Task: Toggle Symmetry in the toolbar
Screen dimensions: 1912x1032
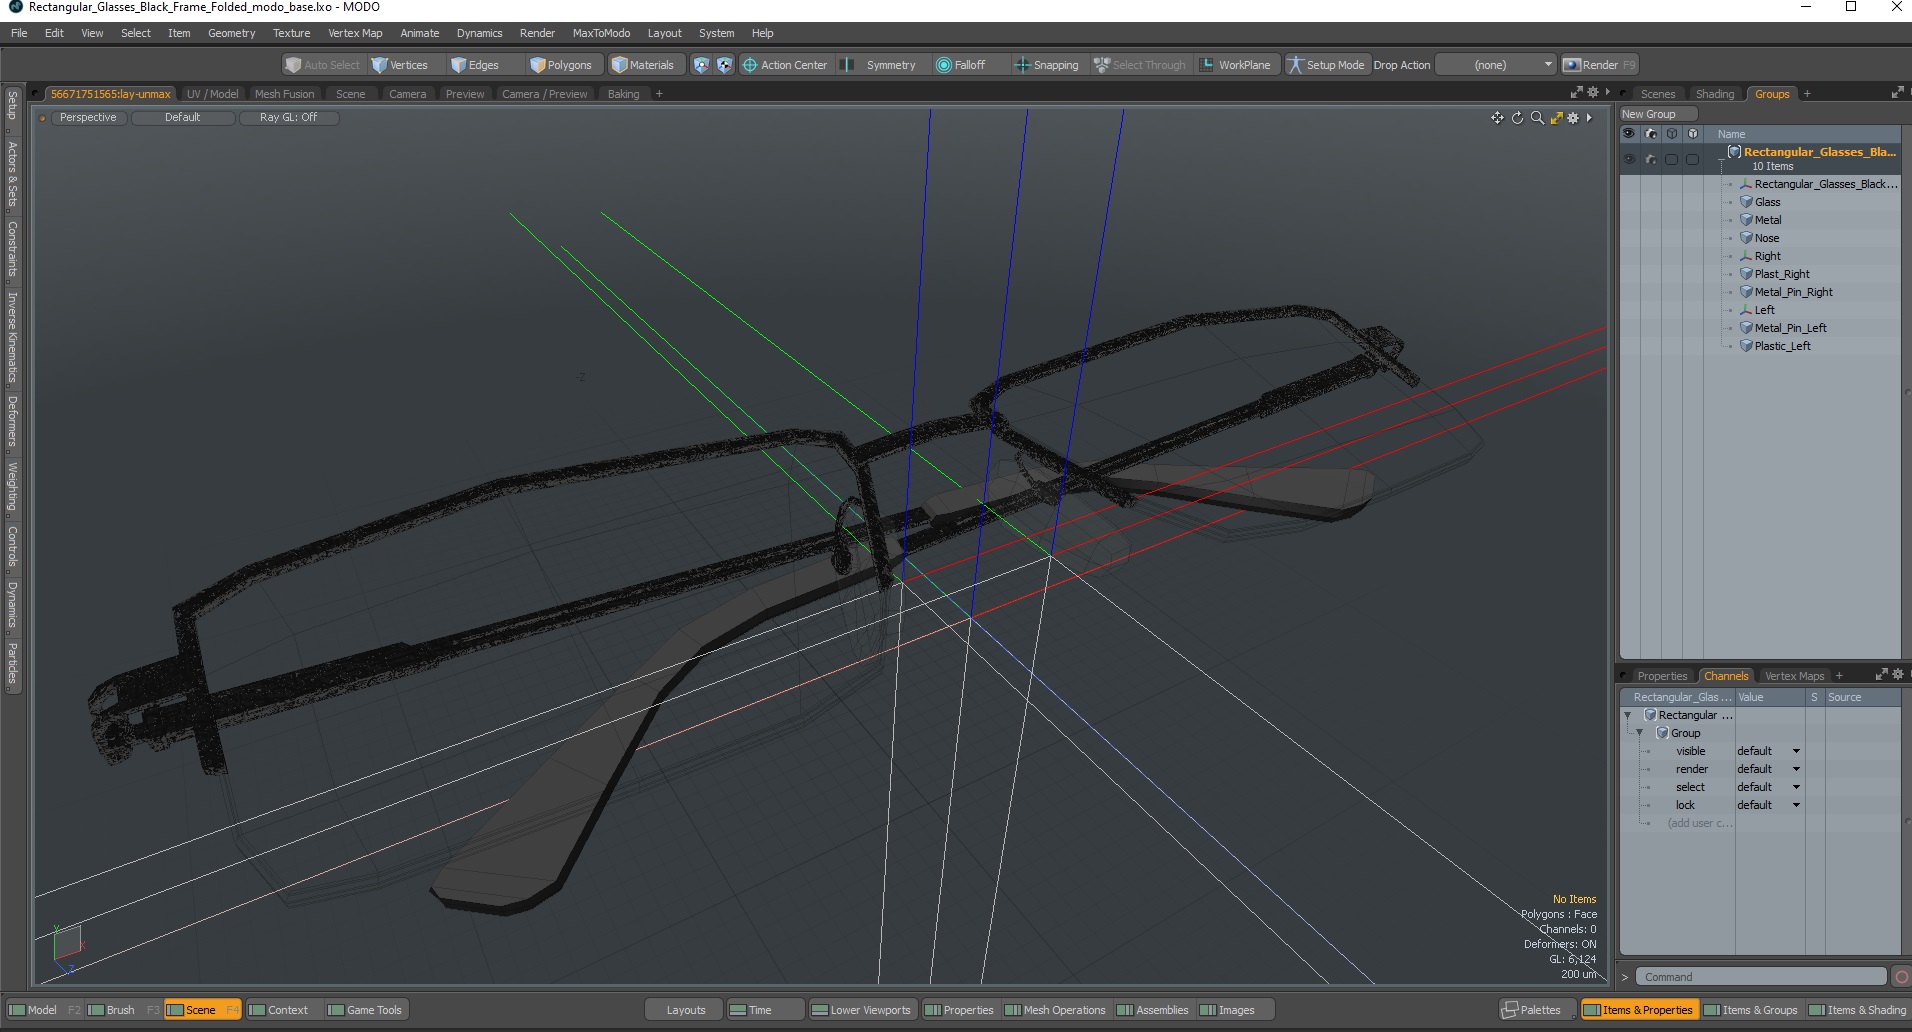Action: point(880,65)
